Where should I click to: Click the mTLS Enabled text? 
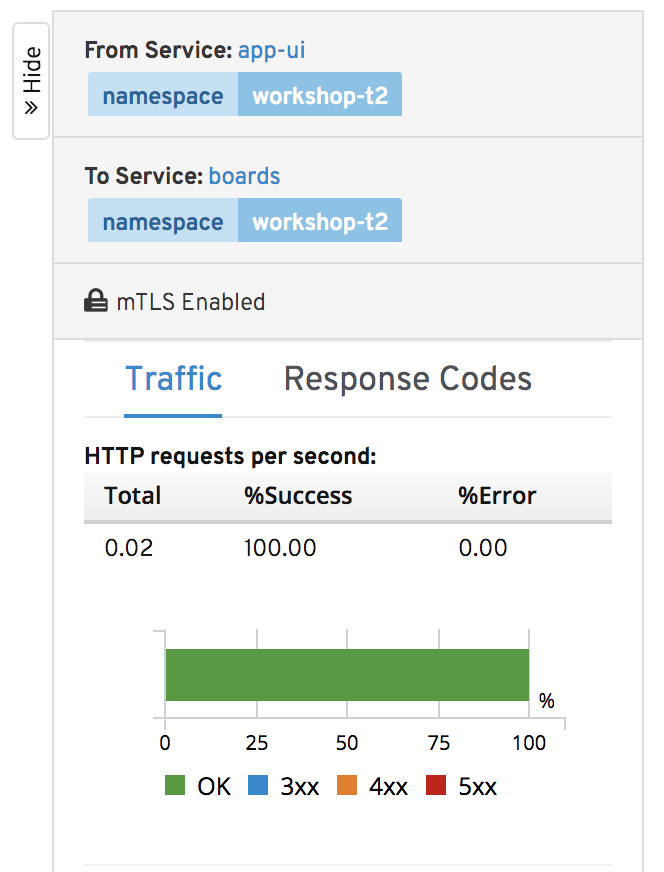[191, 302]
